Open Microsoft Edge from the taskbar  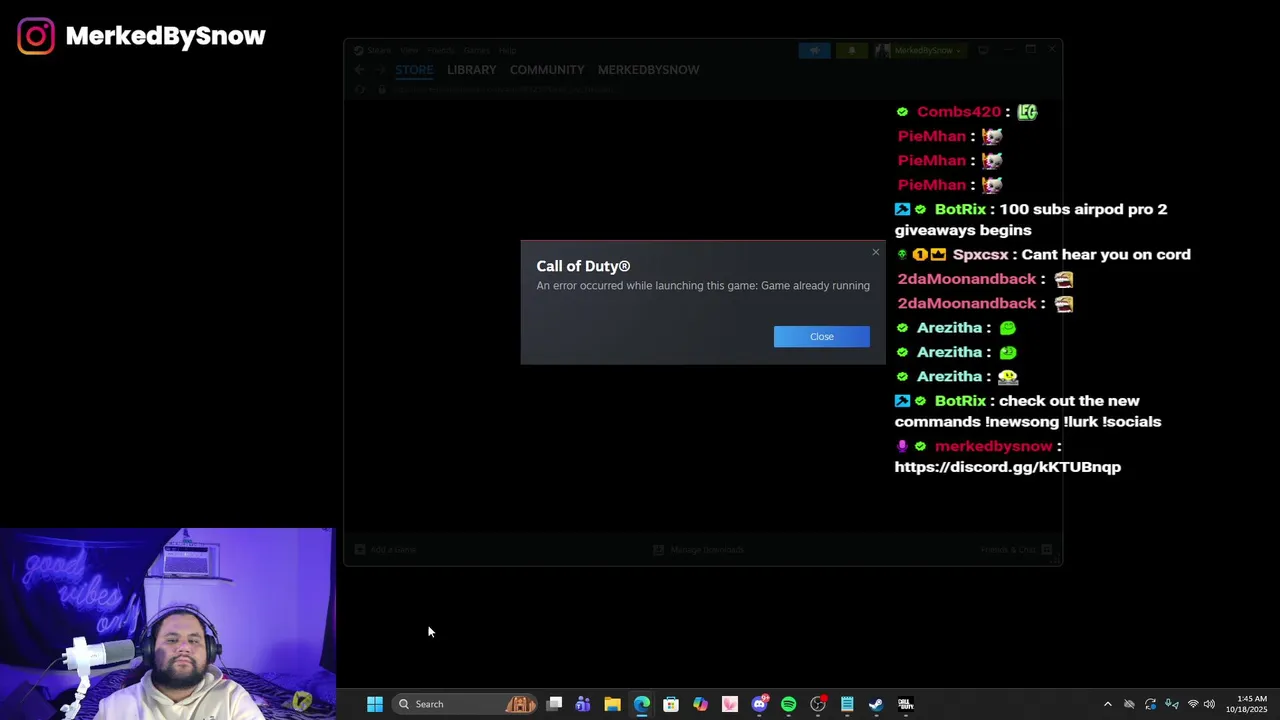[x=642, y=704]
